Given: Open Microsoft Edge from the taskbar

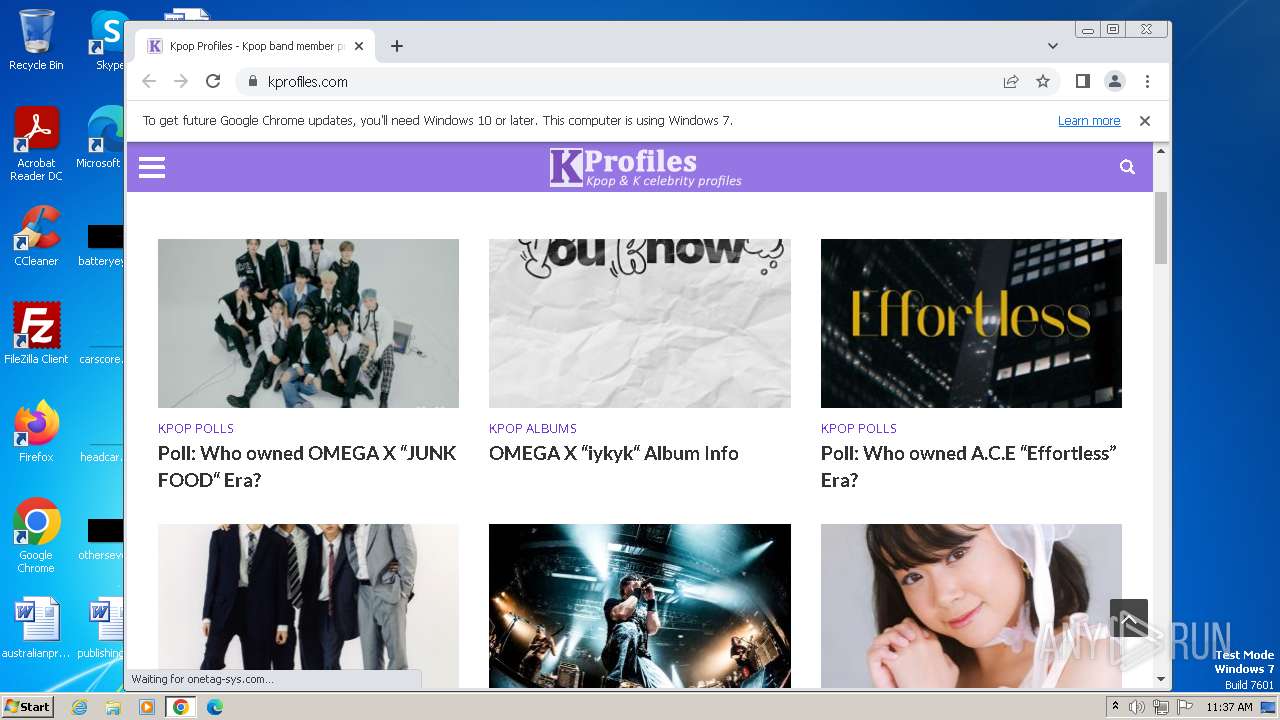Looking at the screenshot, I should click(x=215, y=707).
